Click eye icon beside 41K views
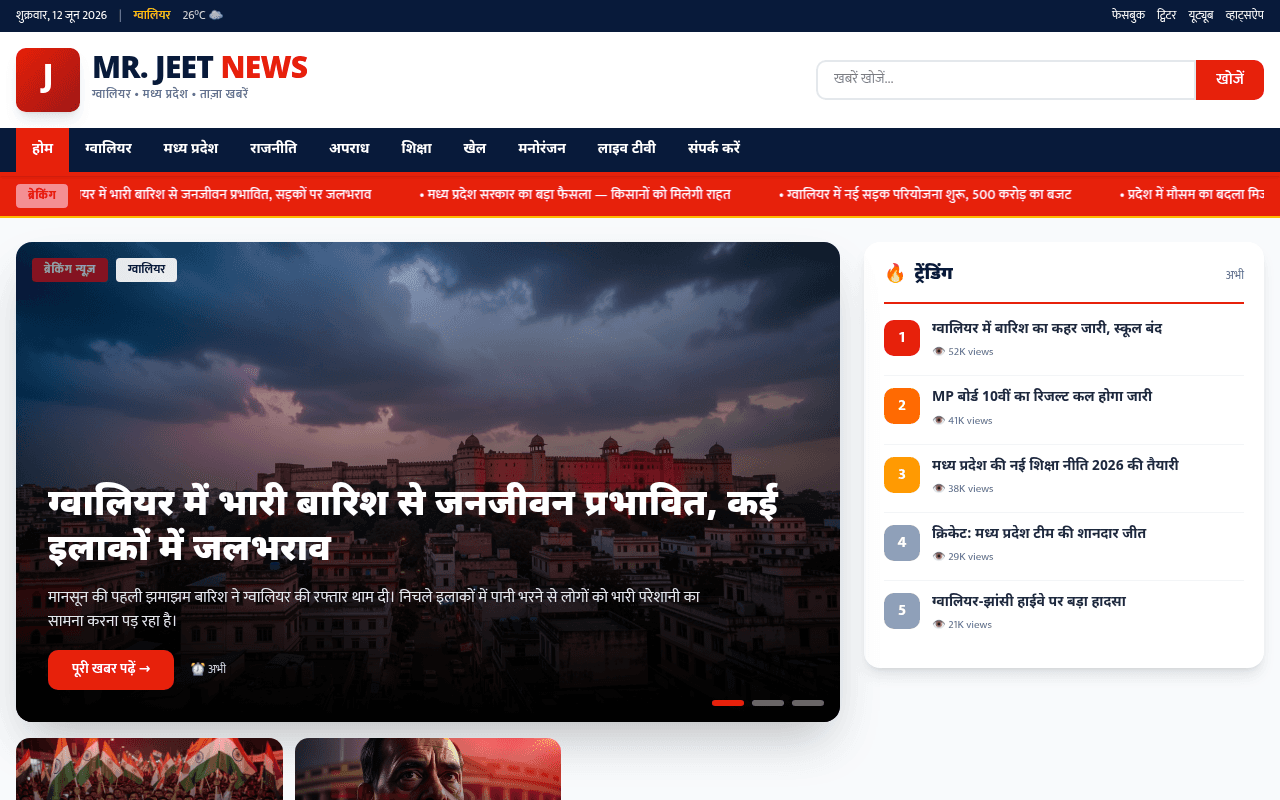The width and height of the screenshot is (1280, 800). [x=938, y=420]
